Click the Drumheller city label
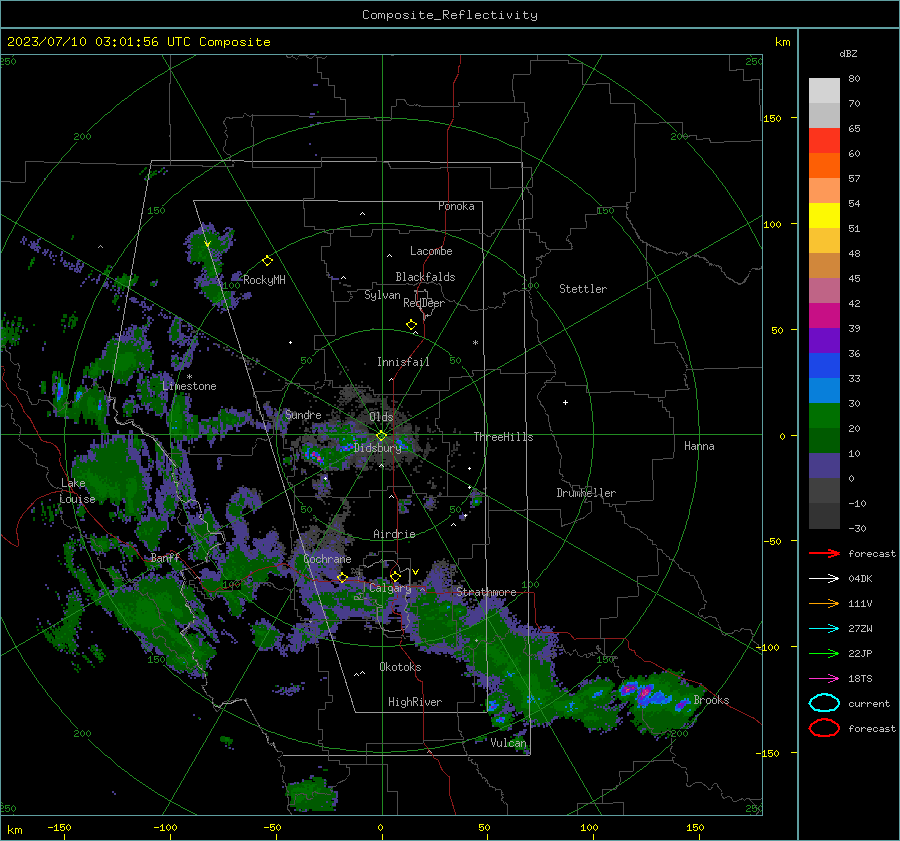This screenshot has width=900, height=841. pyautogui.click(x=586, y=493)
